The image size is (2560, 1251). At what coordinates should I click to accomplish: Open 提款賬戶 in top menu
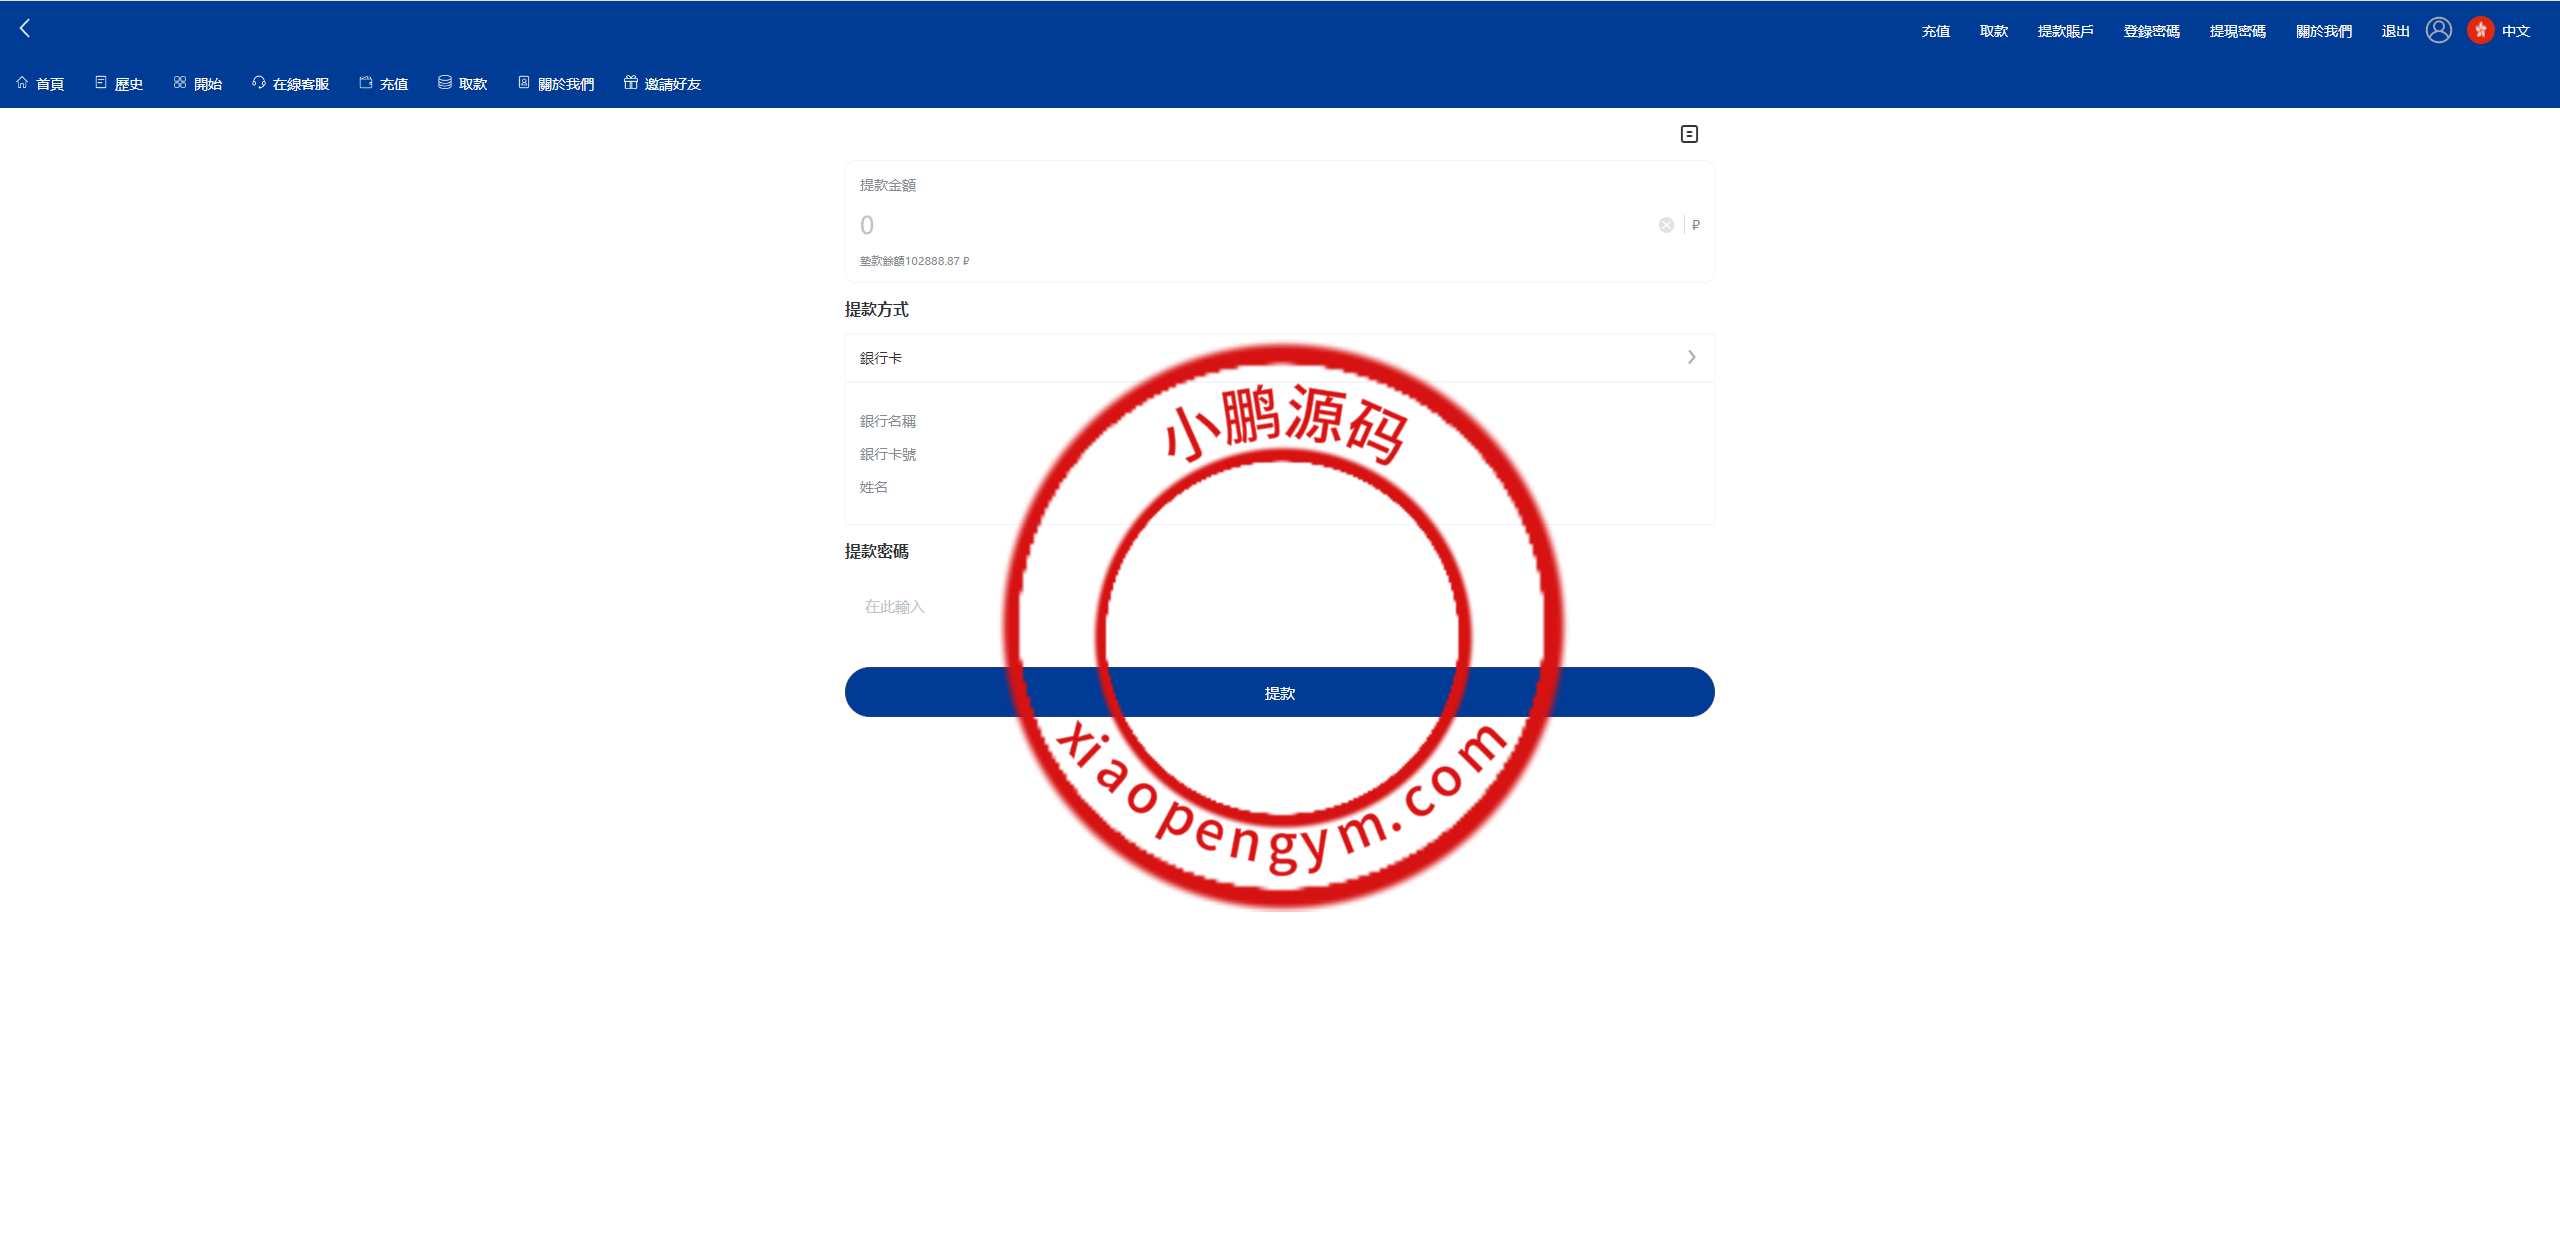pos(2065,31)
